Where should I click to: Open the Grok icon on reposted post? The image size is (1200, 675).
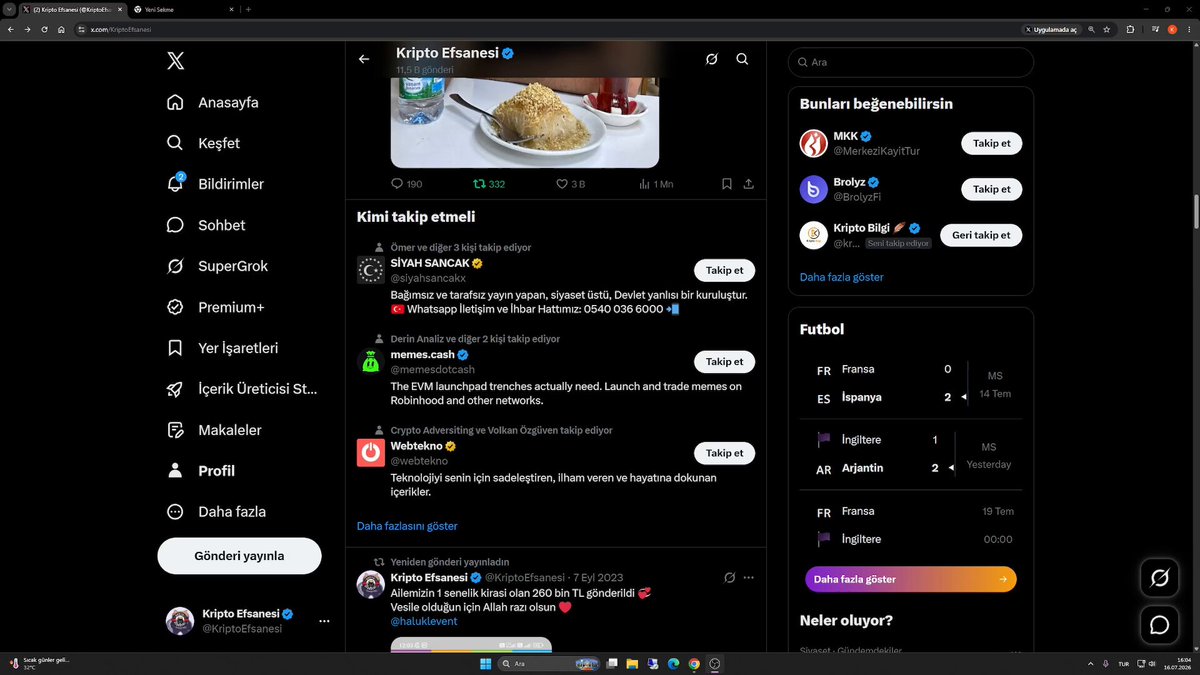730,577
